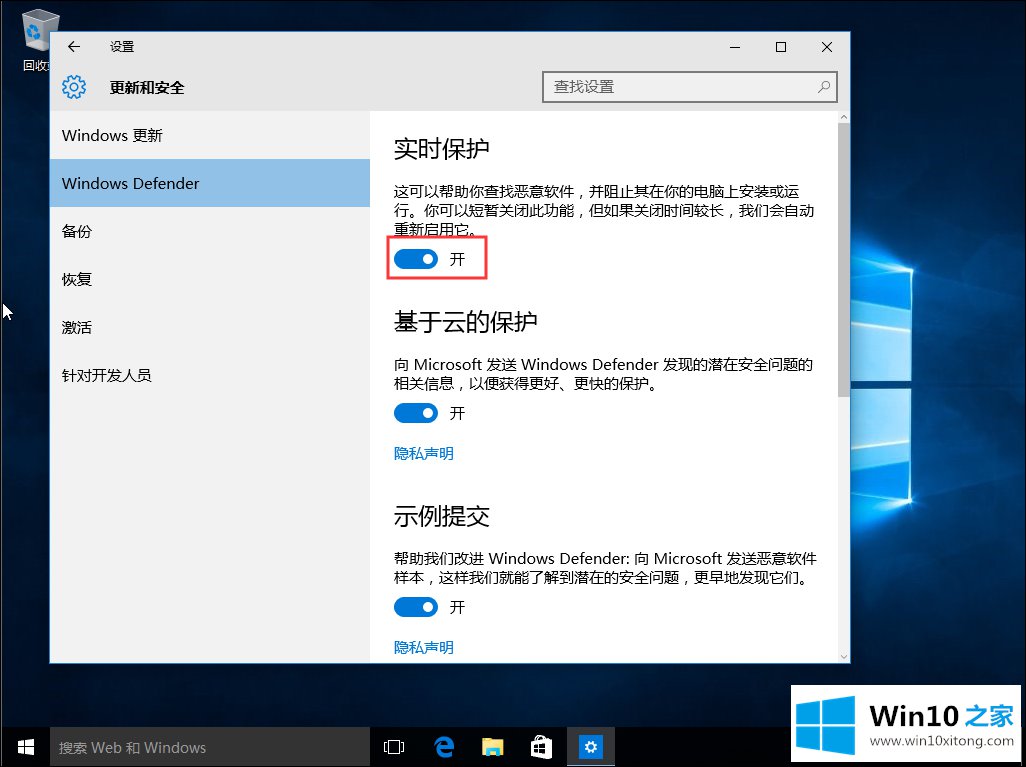Open the Store from the taskbar
This screenshot has width=1026, height=767.
[x=541, y=747]
